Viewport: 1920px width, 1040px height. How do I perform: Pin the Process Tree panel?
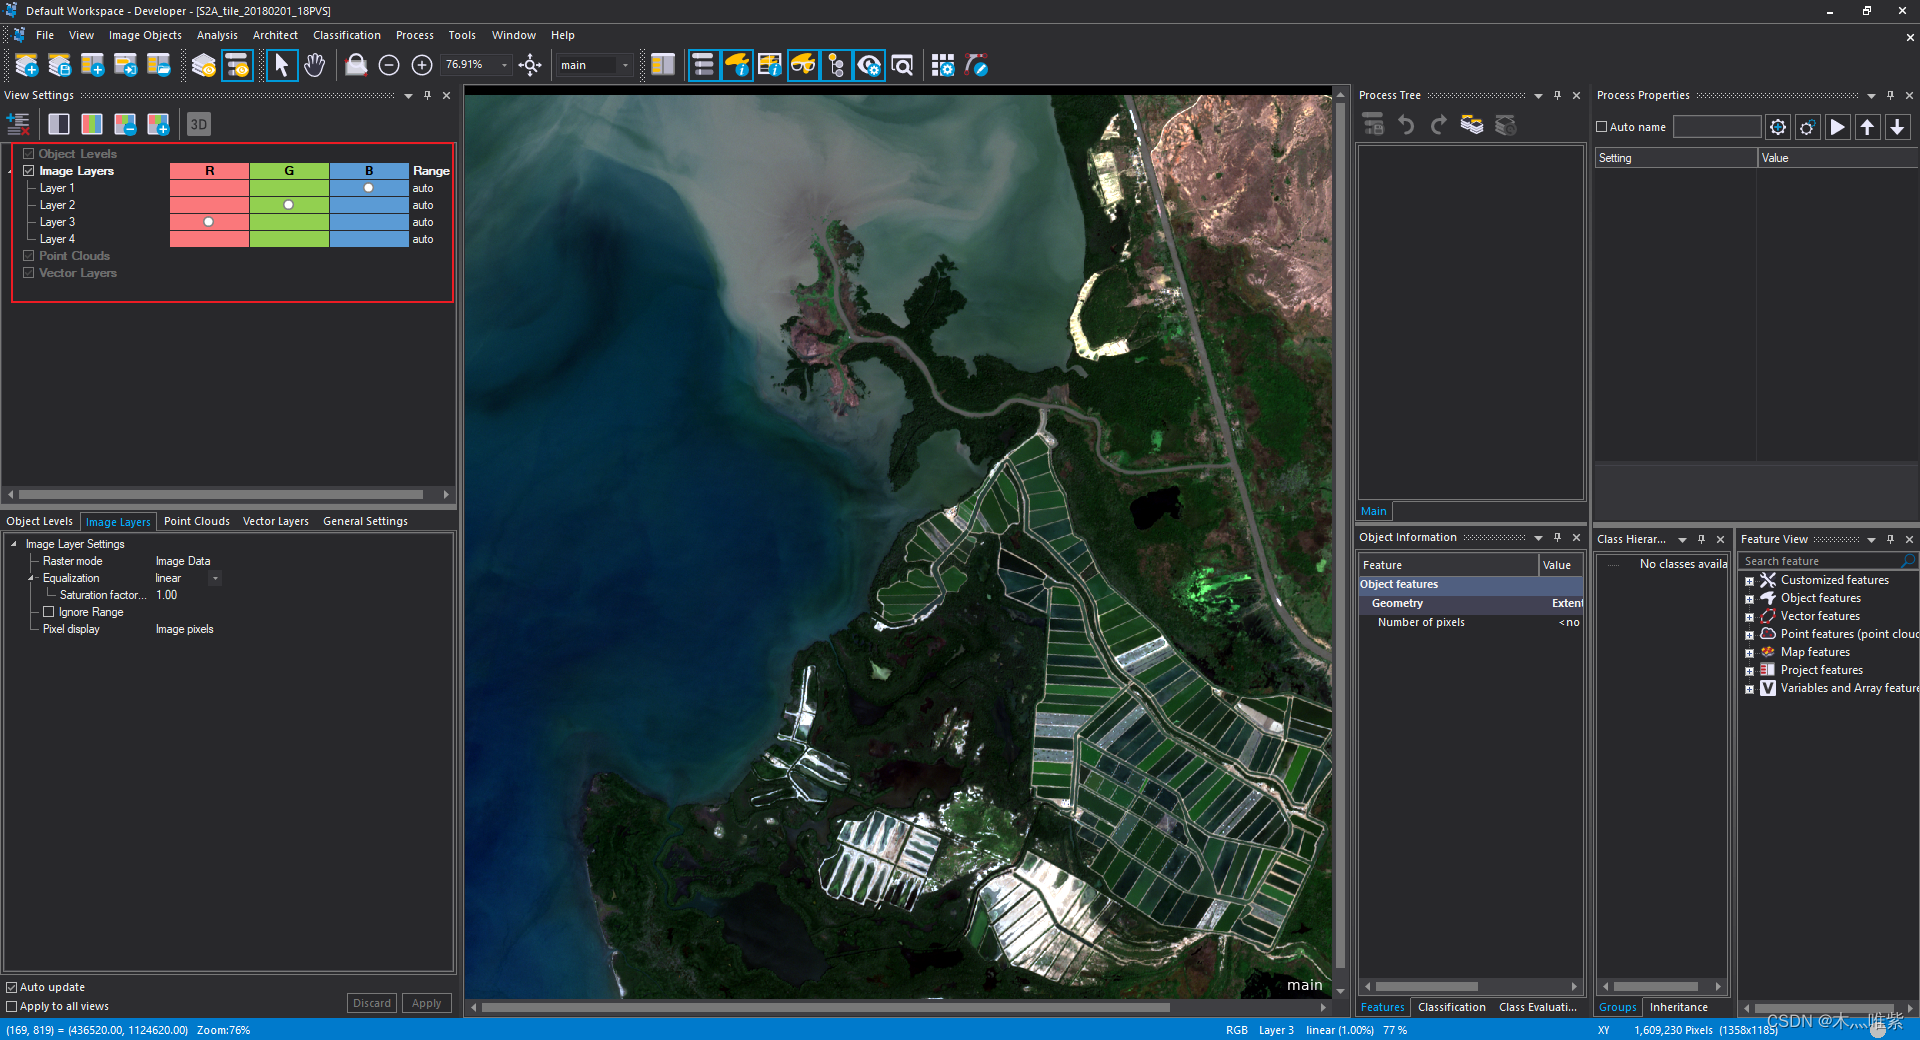coord(1557,96)
